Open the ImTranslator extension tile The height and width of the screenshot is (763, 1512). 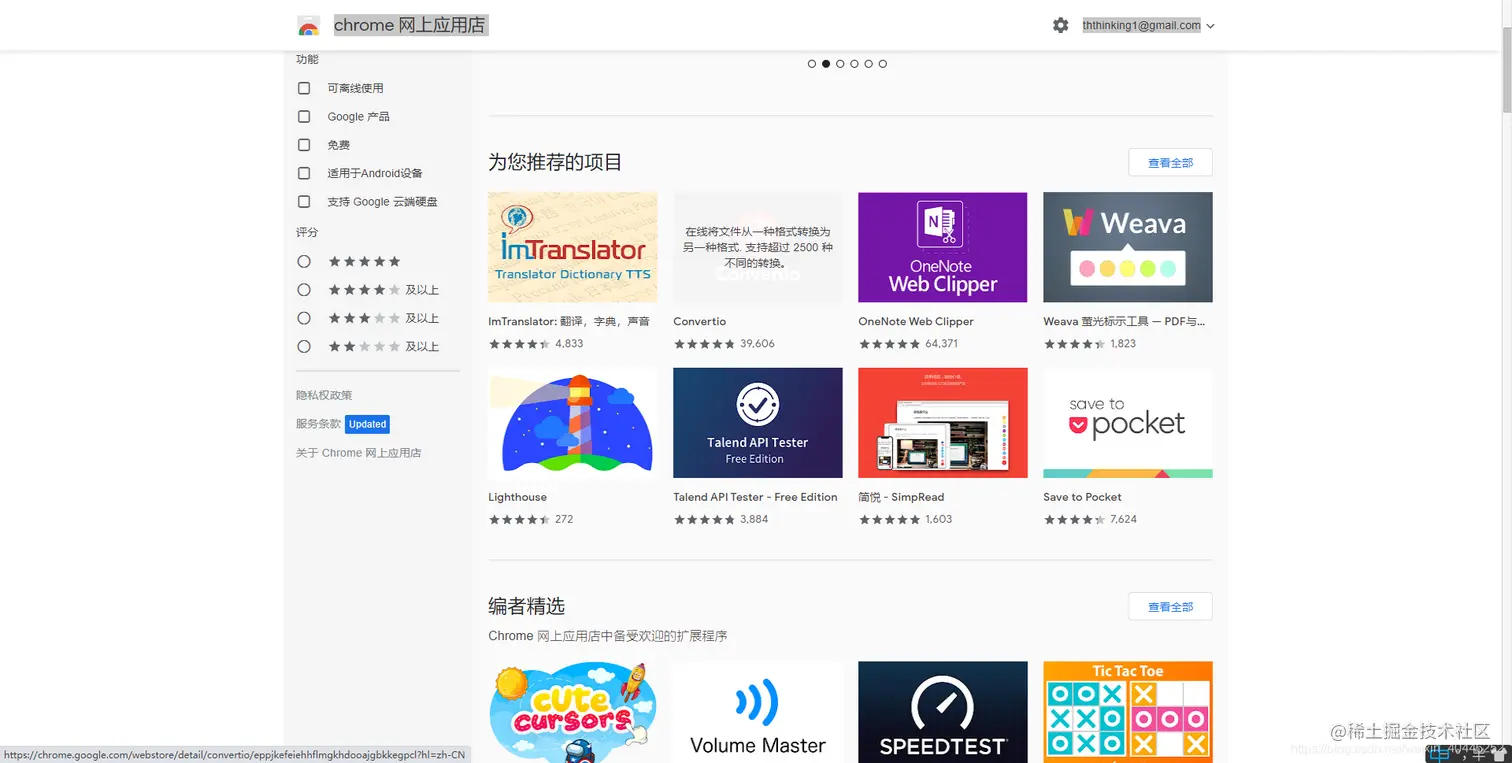coord(572,246)
